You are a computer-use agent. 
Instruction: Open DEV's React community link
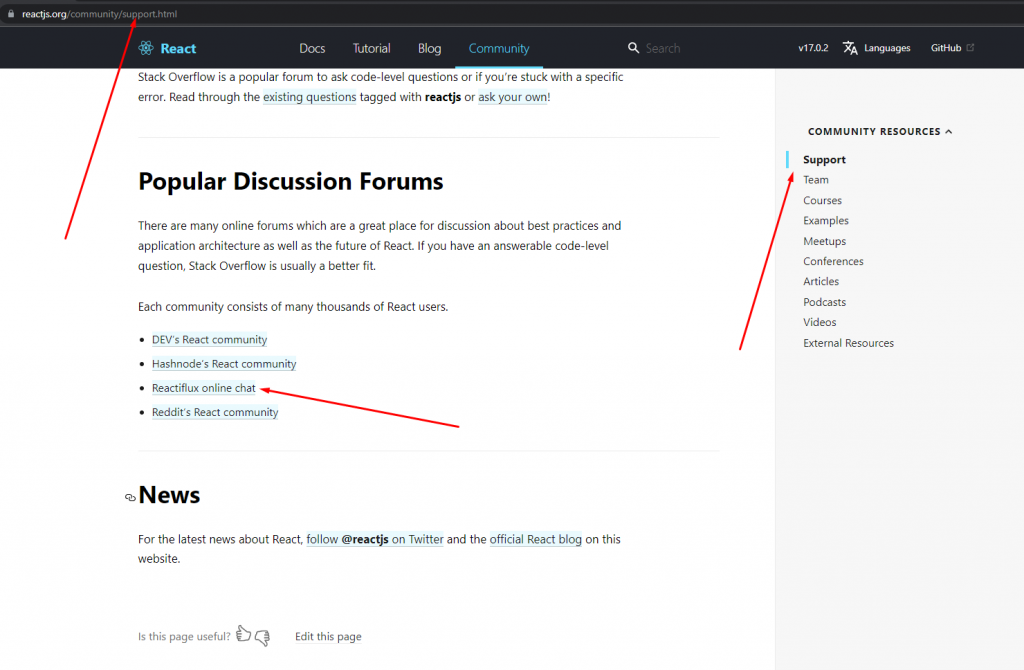210,340
